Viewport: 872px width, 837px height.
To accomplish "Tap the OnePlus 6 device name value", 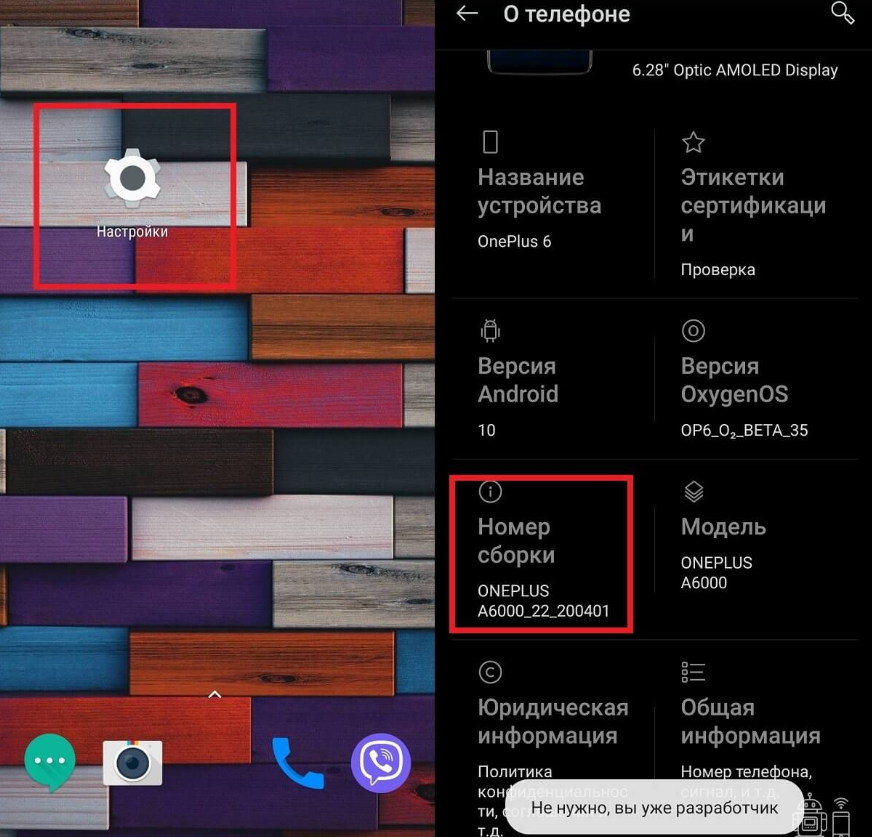I will coord(514,241).
